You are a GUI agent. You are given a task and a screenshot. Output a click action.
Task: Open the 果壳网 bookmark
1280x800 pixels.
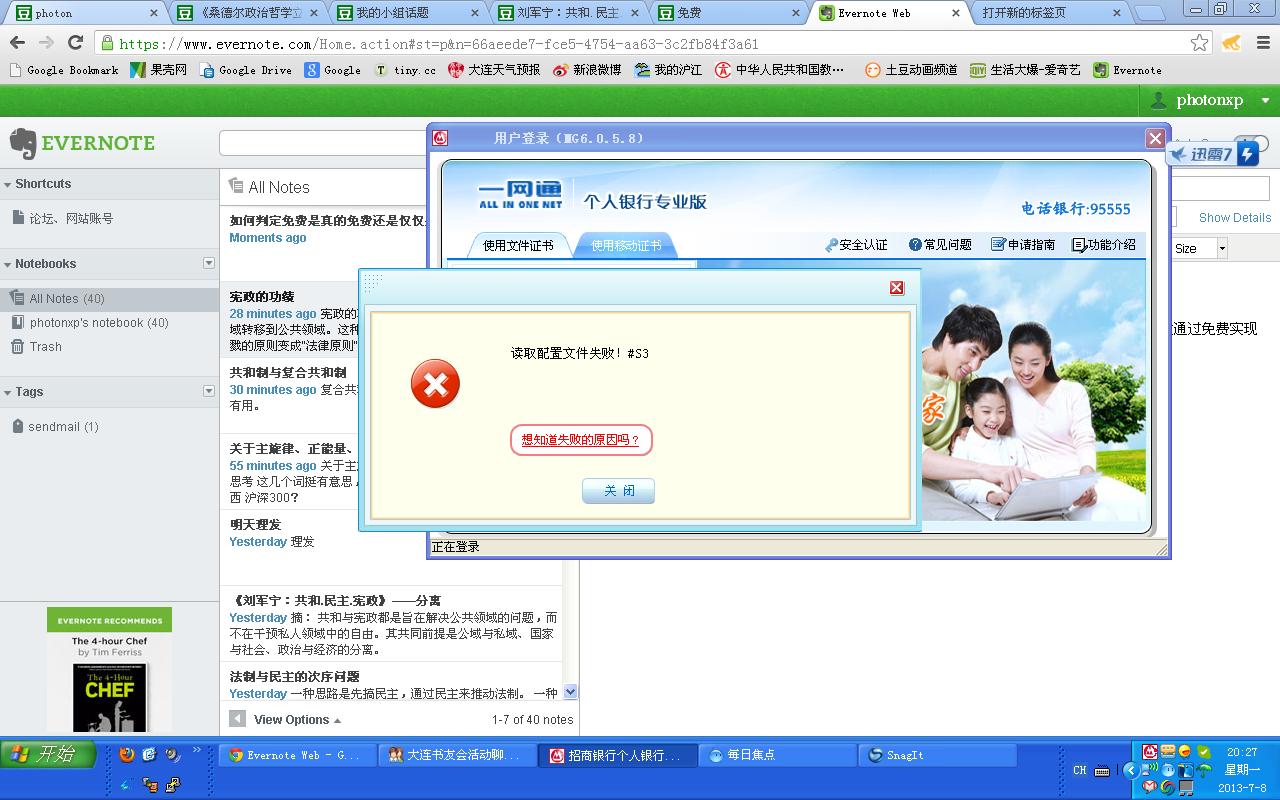click(158, 70)
